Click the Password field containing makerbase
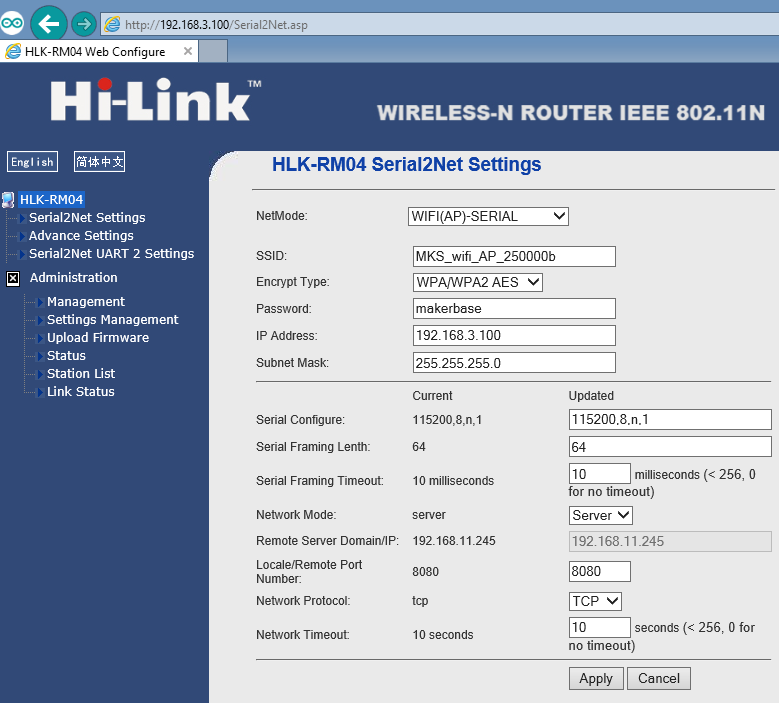 point(514,309)
